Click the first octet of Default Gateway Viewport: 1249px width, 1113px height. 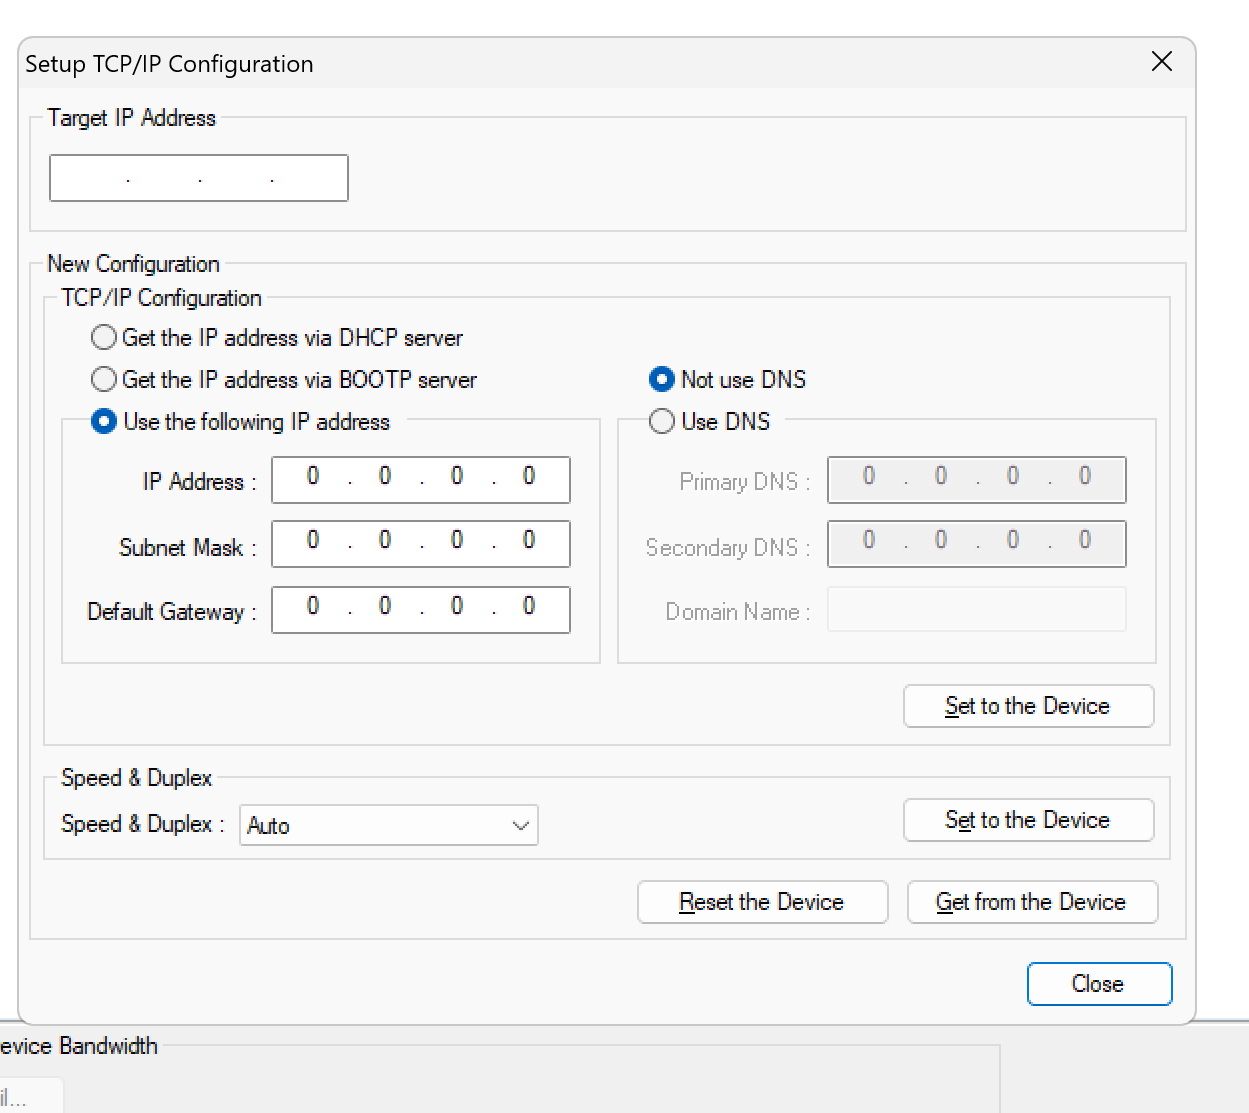(x=313, y=607)
